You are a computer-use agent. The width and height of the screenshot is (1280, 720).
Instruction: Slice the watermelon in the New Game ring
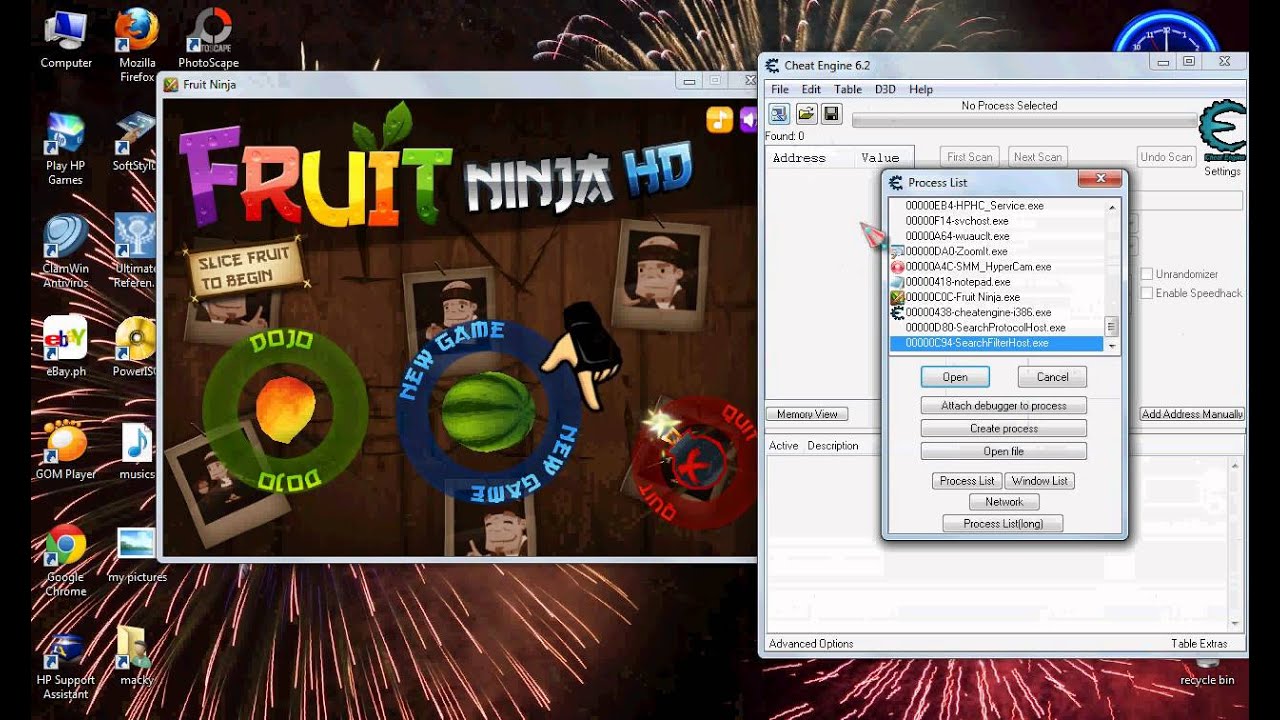pos(488,410)
